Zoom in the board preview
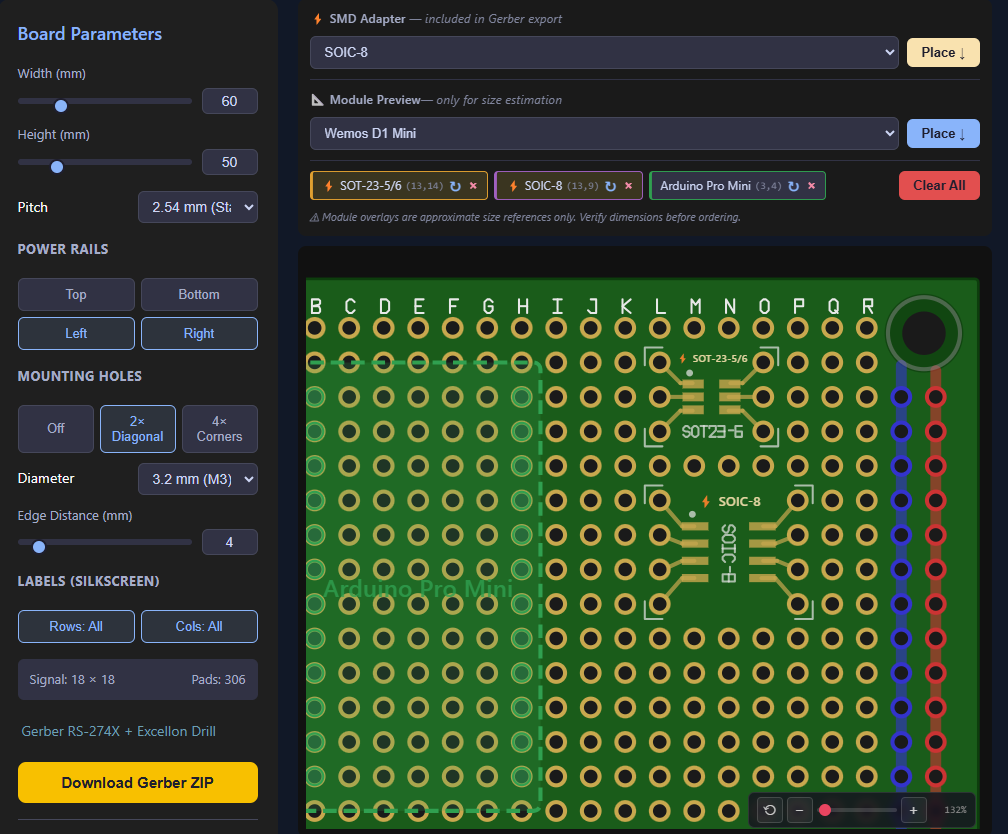This screenshot has height=834, width=1008. [x=913, y=810]
